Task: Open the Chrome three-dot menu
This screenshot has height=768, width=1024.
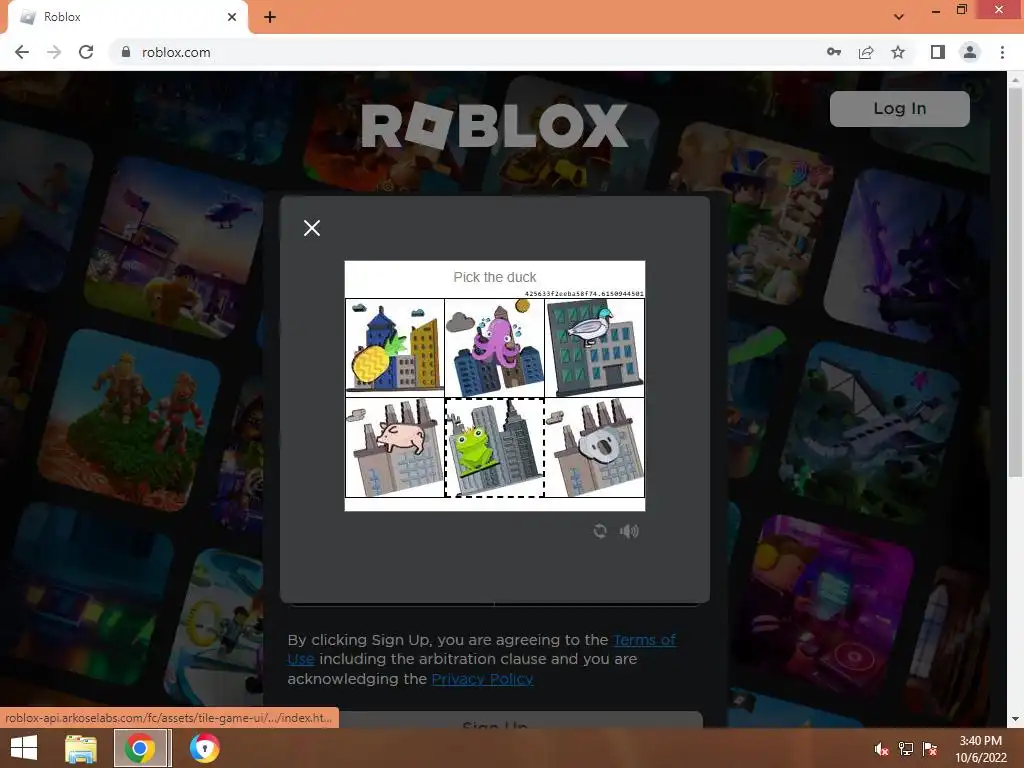Action: click(x=1002, y=52)
